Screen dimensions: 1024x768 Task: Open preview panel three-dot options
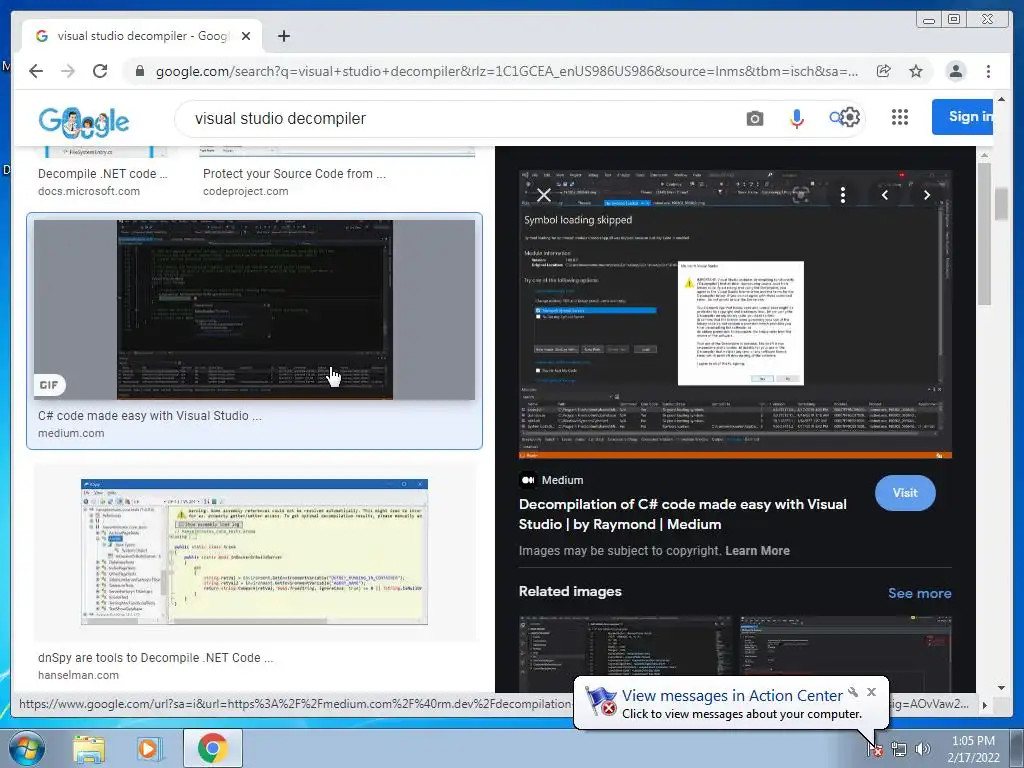coord(843,195)
